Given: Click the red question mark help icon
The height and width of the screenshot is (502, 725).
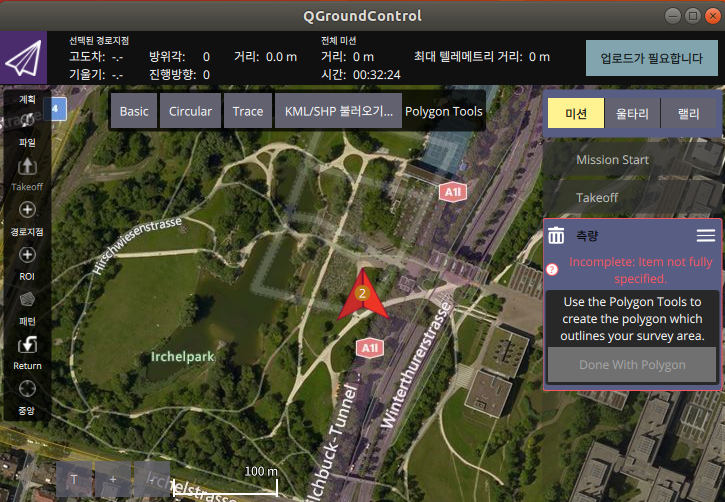Looking at the screenshot, I should point(552,269).
